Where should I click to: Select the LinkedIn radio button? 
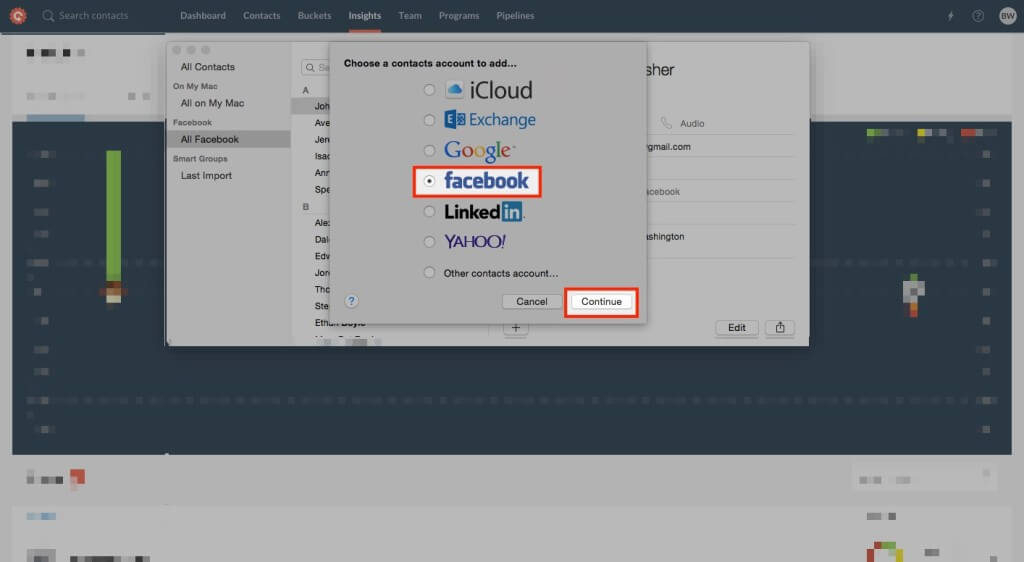click(x=429, y=212)
